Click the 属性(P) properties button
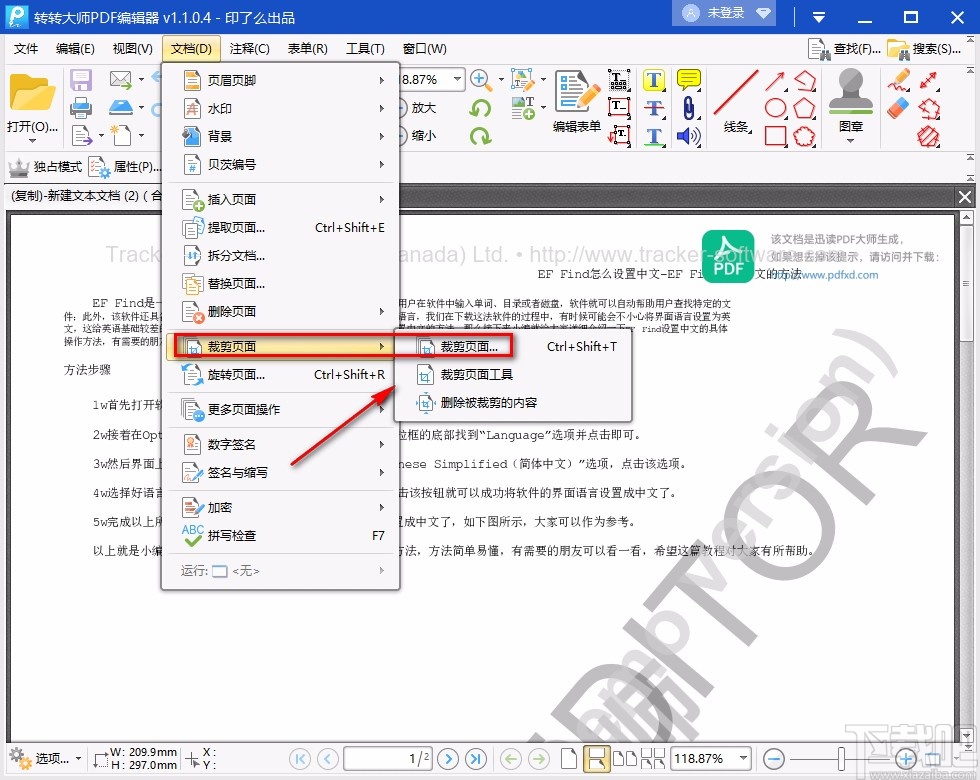980x780 pixels. [x=125, y=167]
